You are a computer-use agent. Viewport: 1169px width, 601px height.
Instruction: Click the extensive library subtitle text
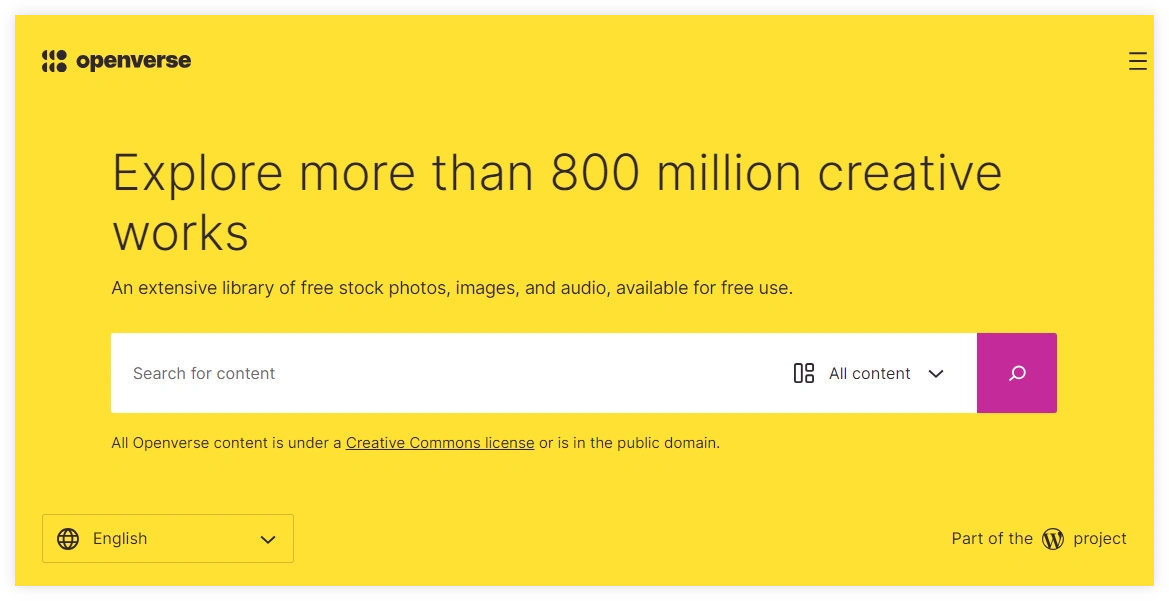(452, 288)
